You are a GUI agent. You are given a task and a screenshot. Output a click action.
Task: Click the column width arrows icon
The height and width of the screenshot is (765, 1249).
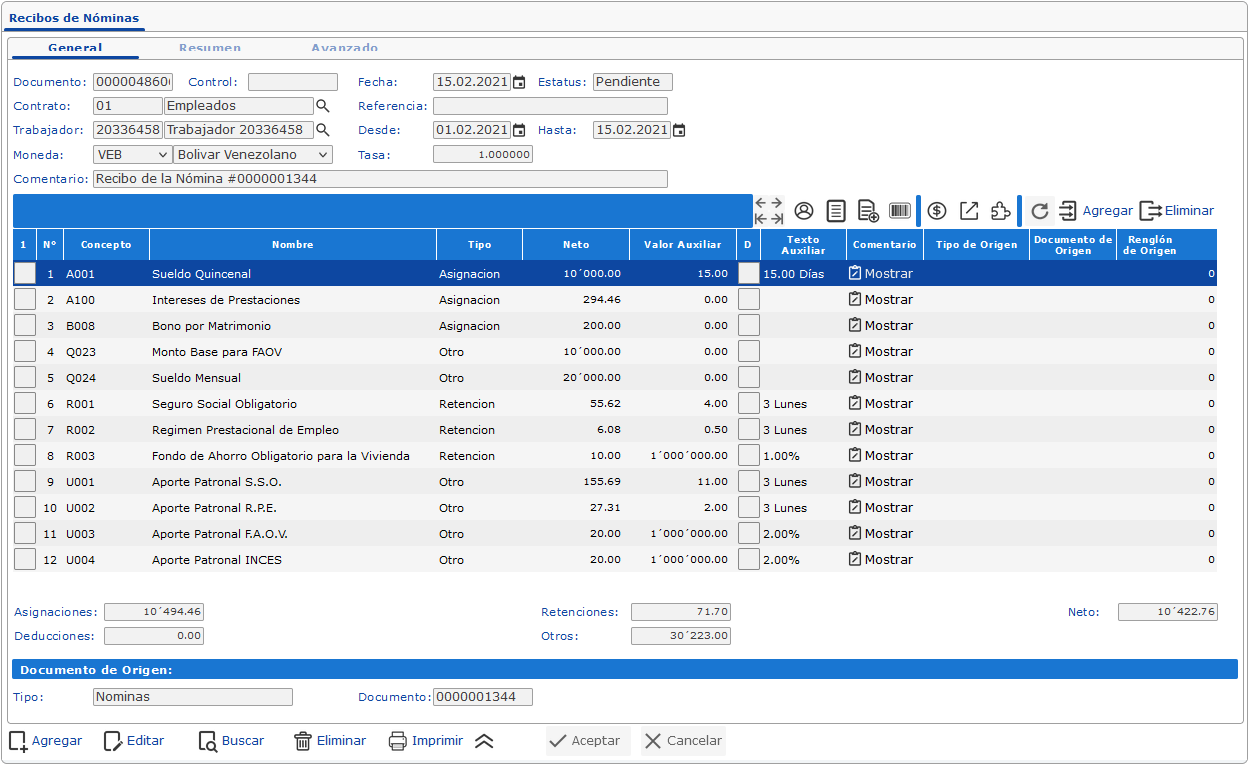[769, 211]
